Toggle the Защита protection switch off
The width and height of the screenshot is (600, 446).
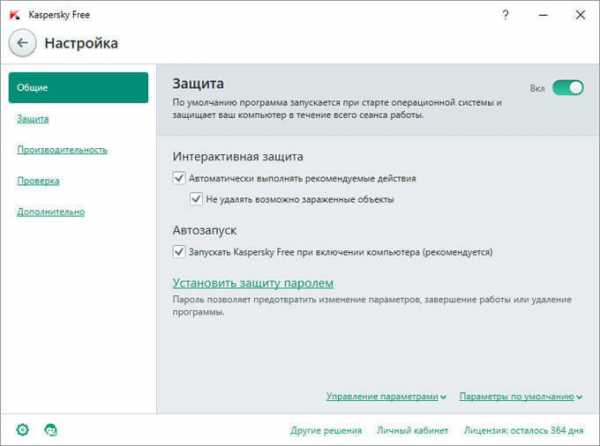[568, 88]
